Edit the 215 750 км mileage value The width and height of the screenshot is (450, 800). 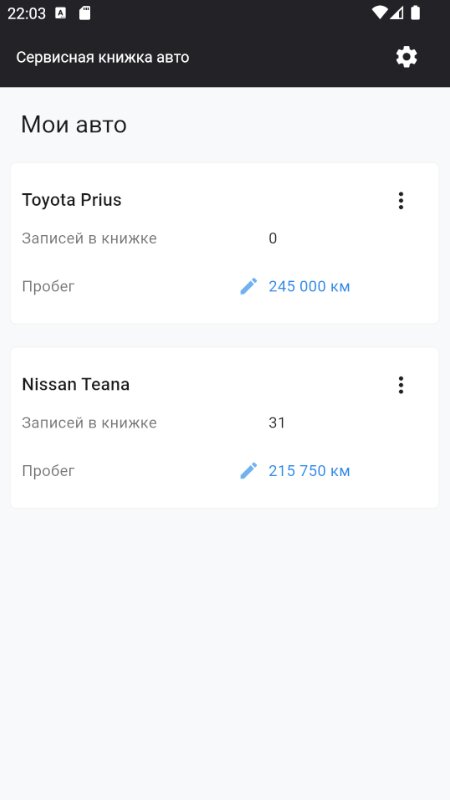pos(309,470)
